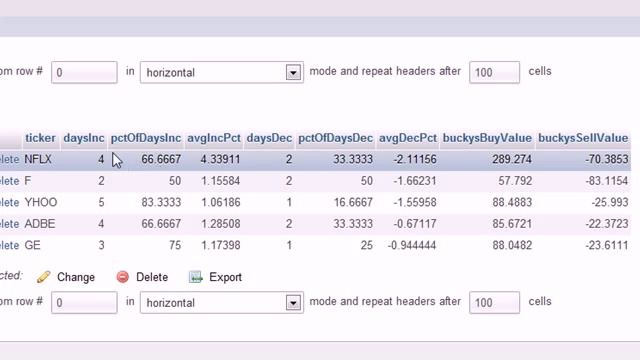Select the GE ticker cell
Screen dimensions: 640x360
tap(32, 245)
